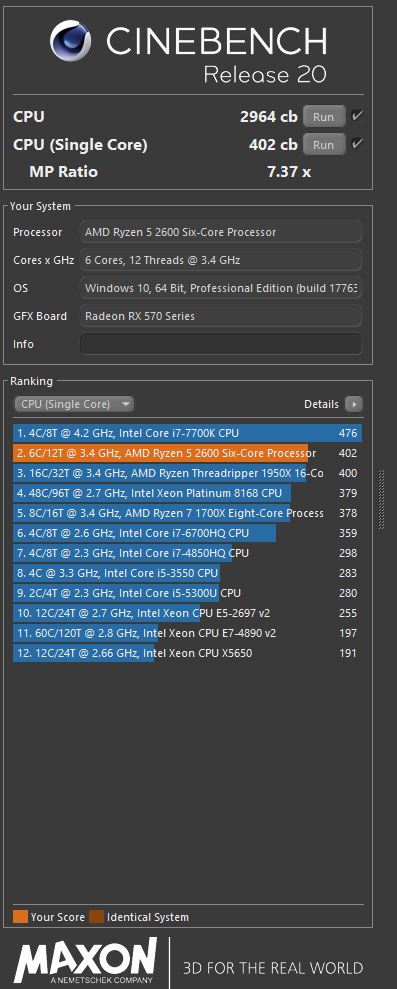The height and width of the screenshot is (989, 397).
Task: Expand the ranking Details arrow button
Action: (x=353, y=404)
